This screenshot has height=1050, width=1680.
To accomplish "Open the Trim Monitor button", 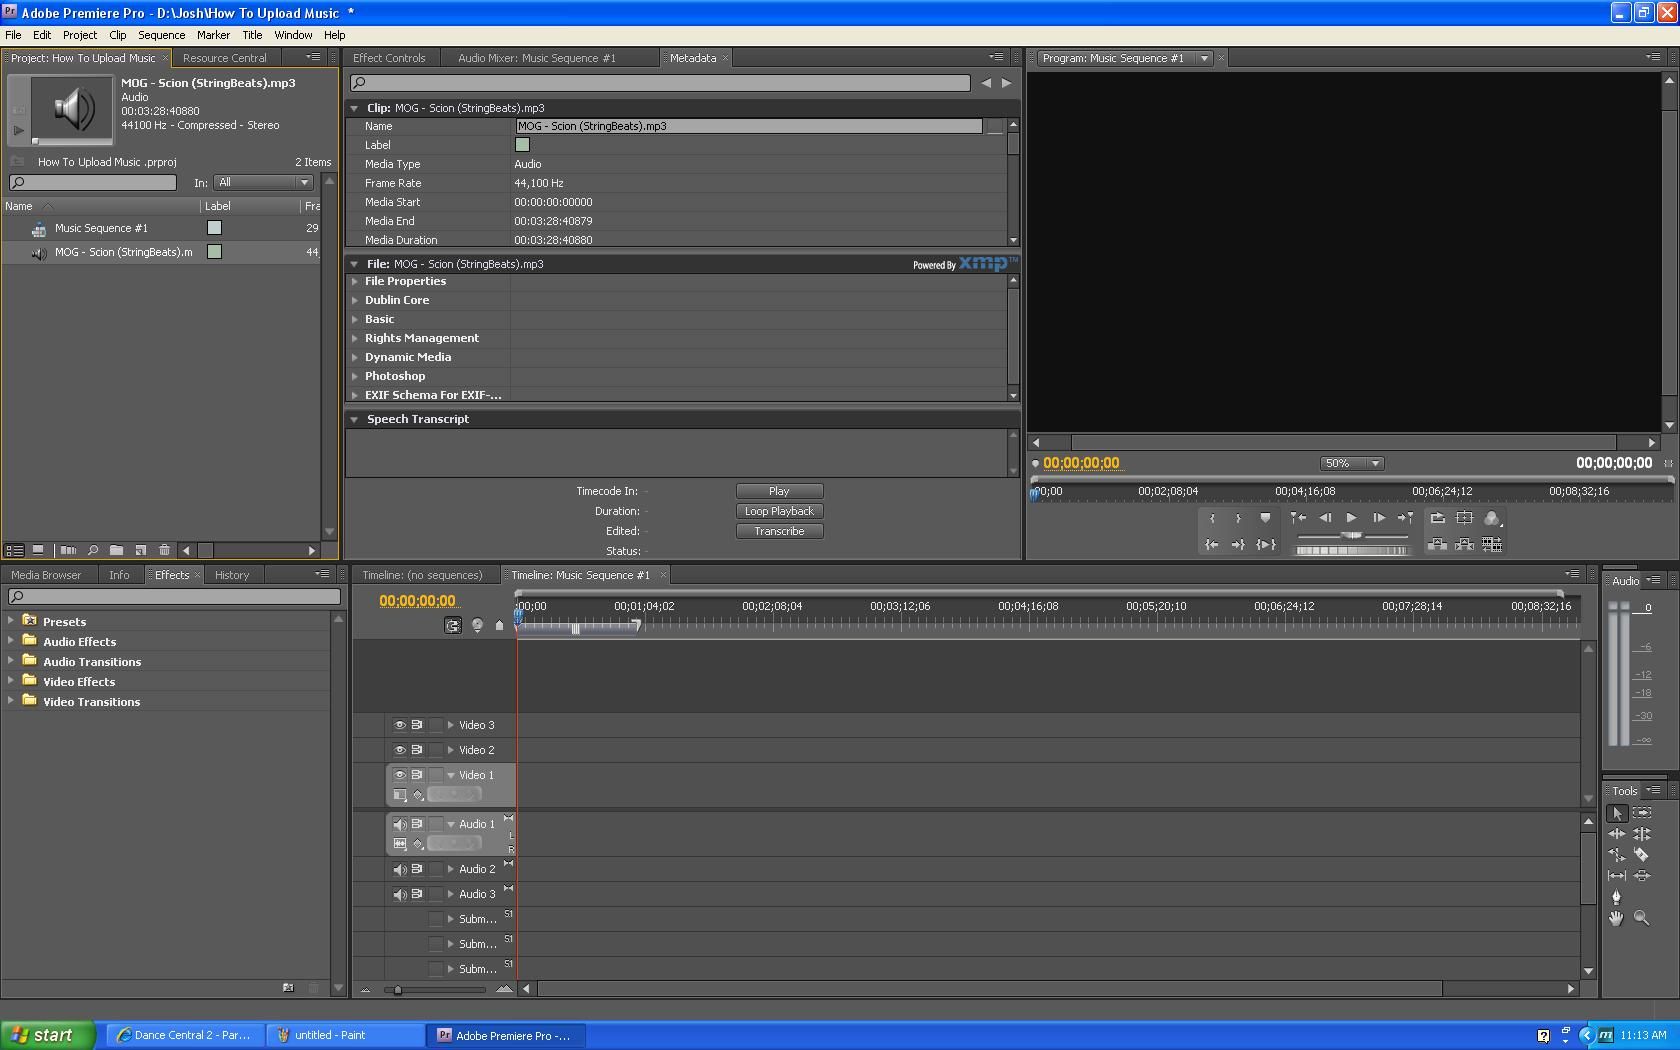I will (1491, 545).
